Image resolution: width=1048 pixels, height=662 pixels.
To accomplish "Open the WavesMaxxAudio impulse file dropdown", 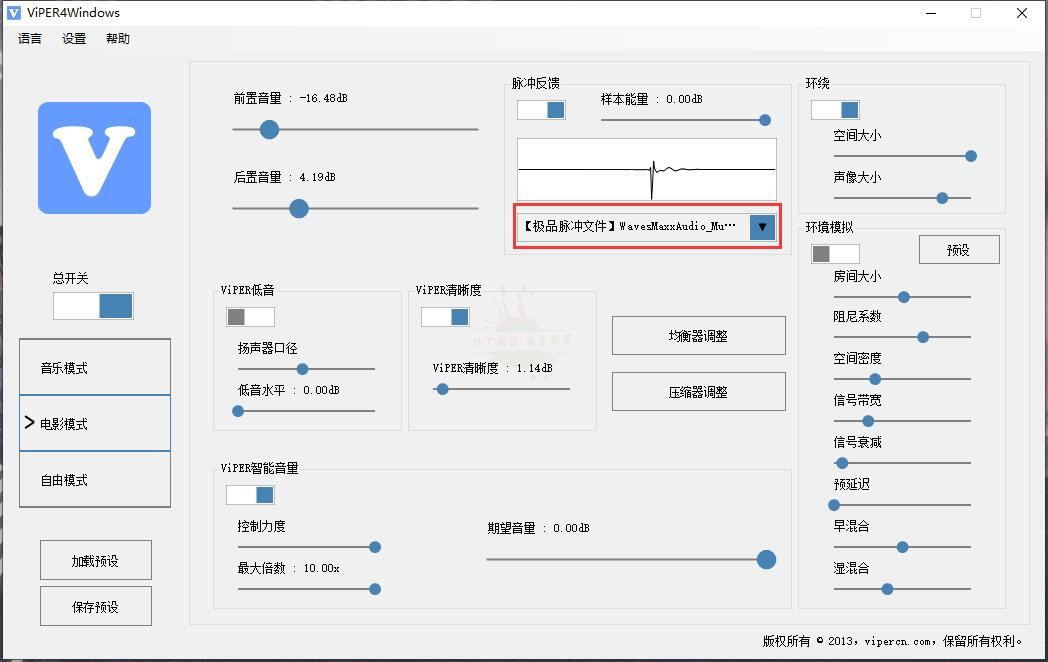I will (762, 227).
